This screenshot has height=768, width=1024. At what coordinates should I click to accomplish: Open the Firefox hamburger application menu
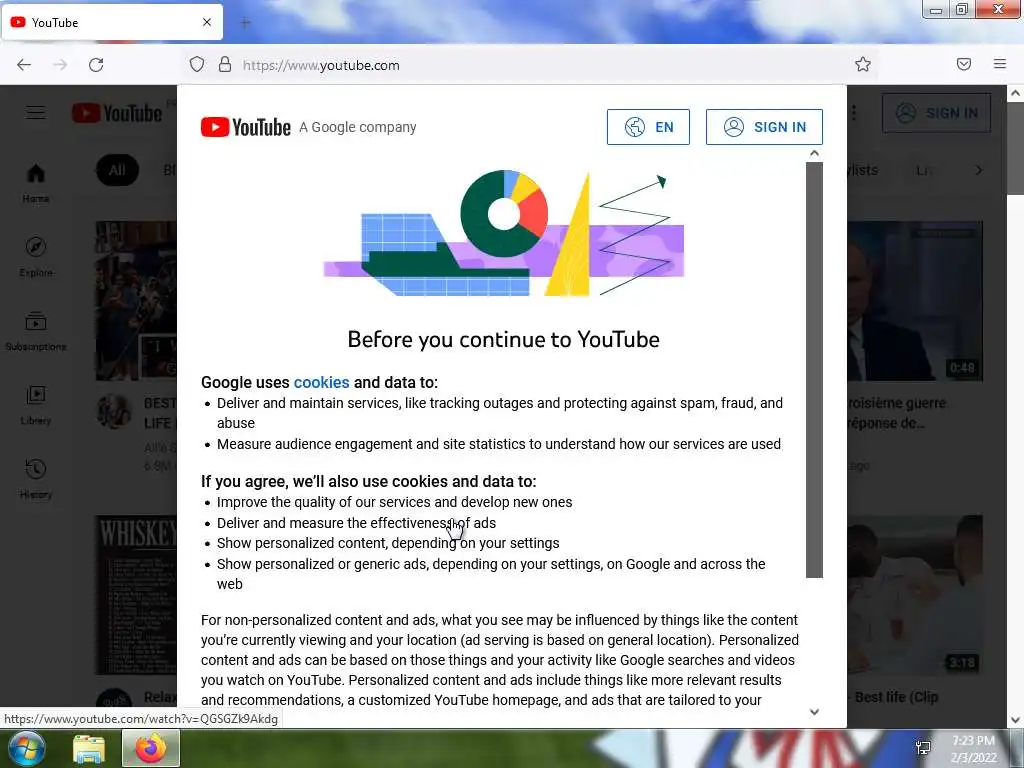pyautogui.click(x=1000, y=64)
